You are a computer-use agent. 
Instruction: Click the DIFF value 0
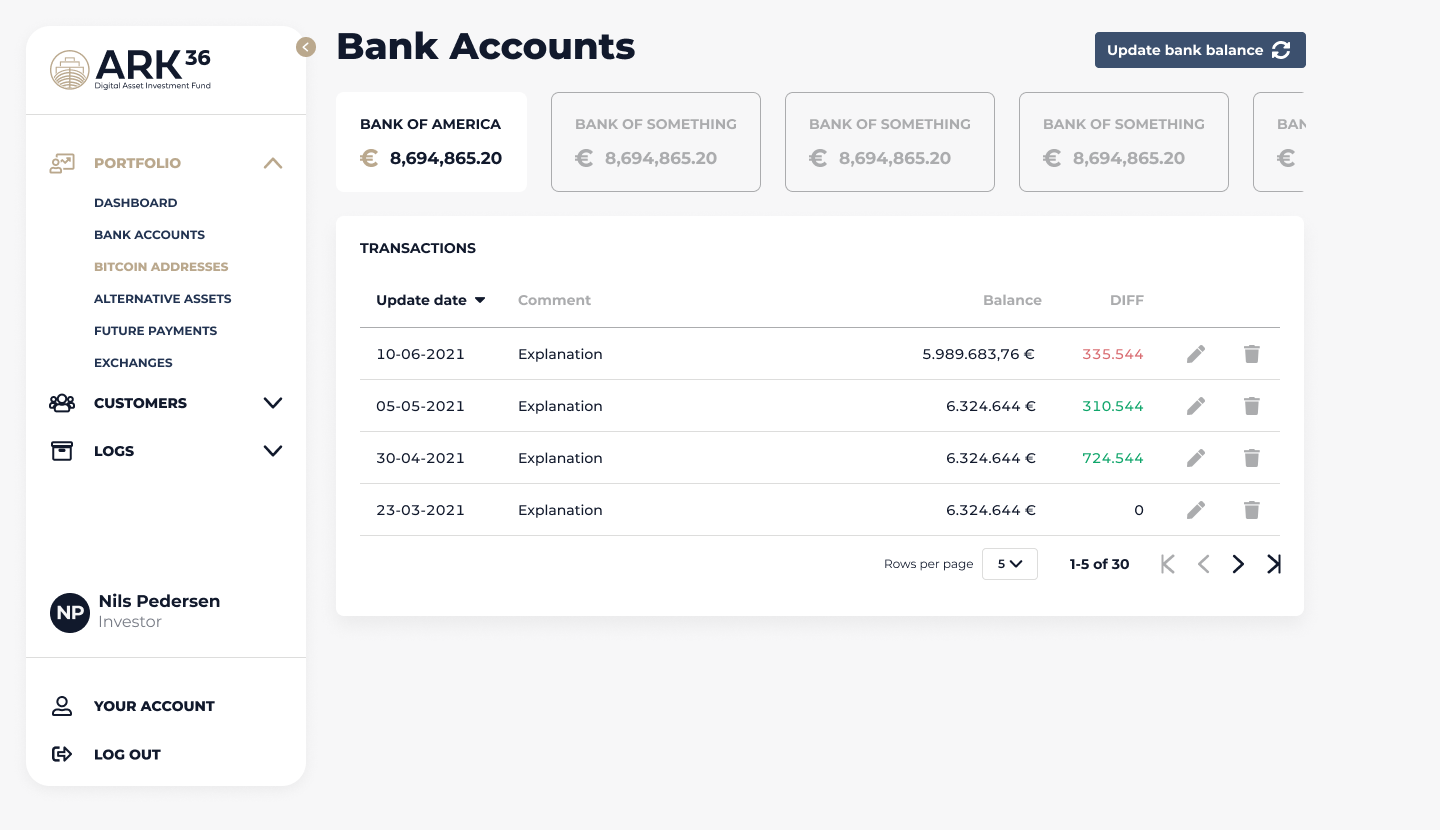coord(1139,510)
